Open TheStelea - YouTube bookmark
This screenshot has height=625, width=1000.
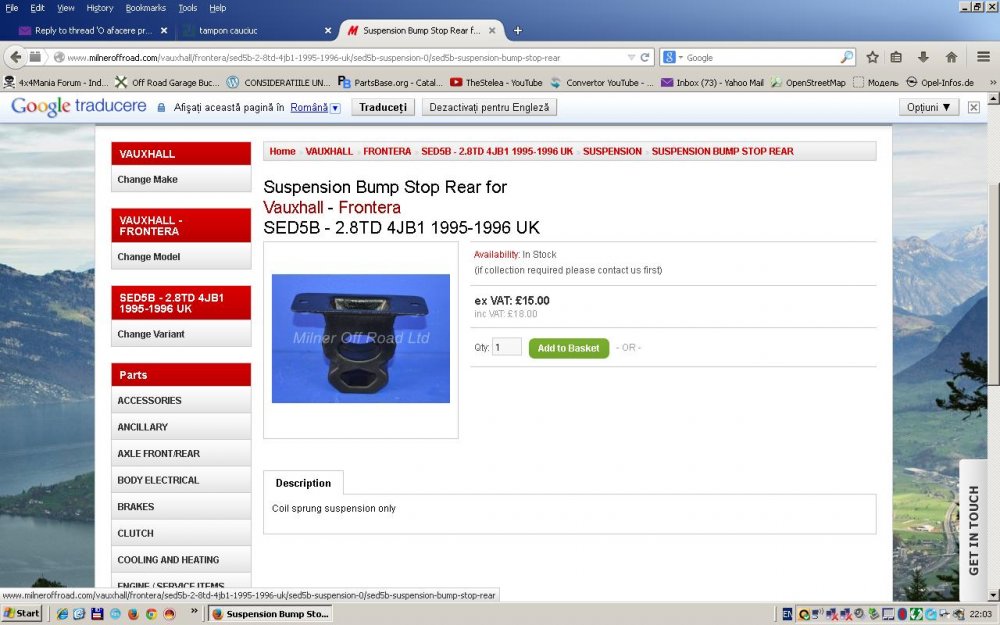(x=496, y=83)
